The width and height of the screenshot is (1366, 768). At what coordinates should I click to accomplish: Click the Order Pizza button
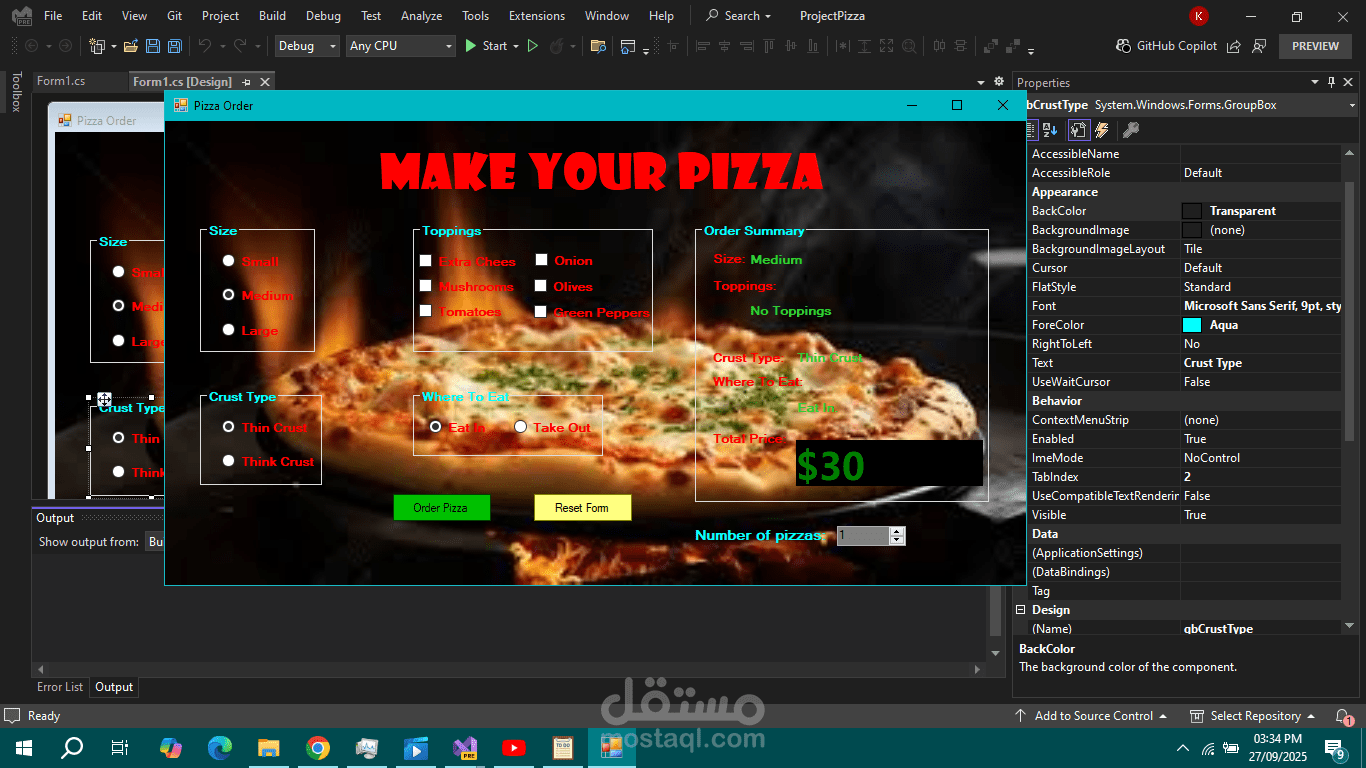click(x=441, y=507)
